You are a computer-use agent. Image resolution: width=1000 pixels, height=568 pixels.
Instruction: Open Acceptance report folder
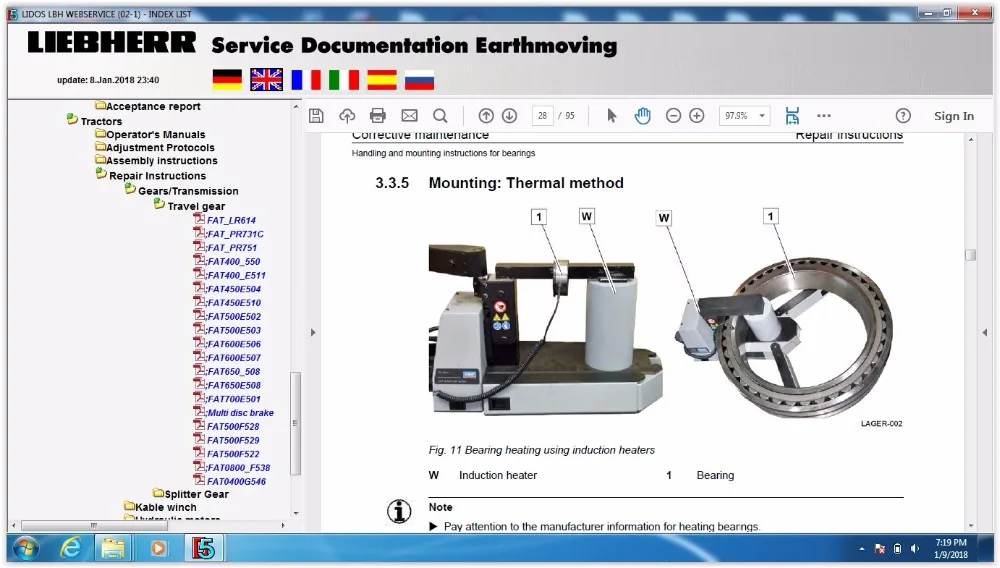click(x=153, y=106)
